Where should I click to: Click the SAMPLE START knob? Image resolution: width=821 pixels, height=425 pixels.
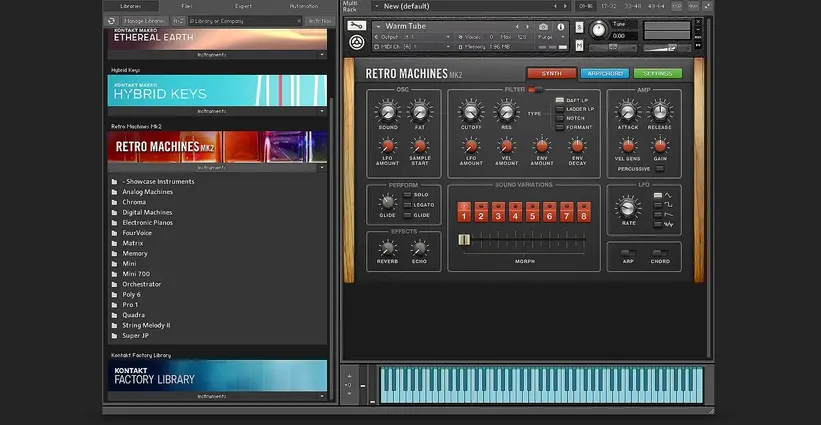(419, 146)
